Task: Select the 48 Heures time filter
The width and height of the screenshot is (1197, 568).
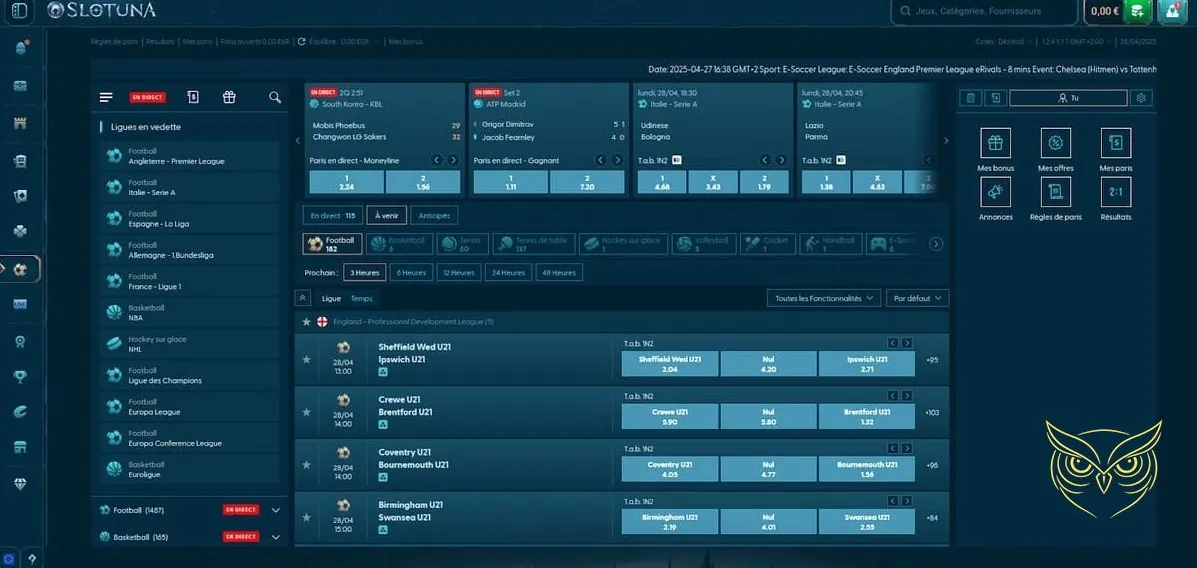Action: 559,273
